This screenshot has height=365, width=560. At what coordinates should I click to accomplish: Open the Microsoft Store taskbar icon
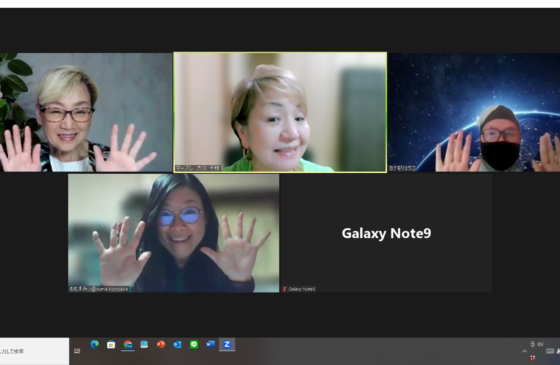(111, 345)
